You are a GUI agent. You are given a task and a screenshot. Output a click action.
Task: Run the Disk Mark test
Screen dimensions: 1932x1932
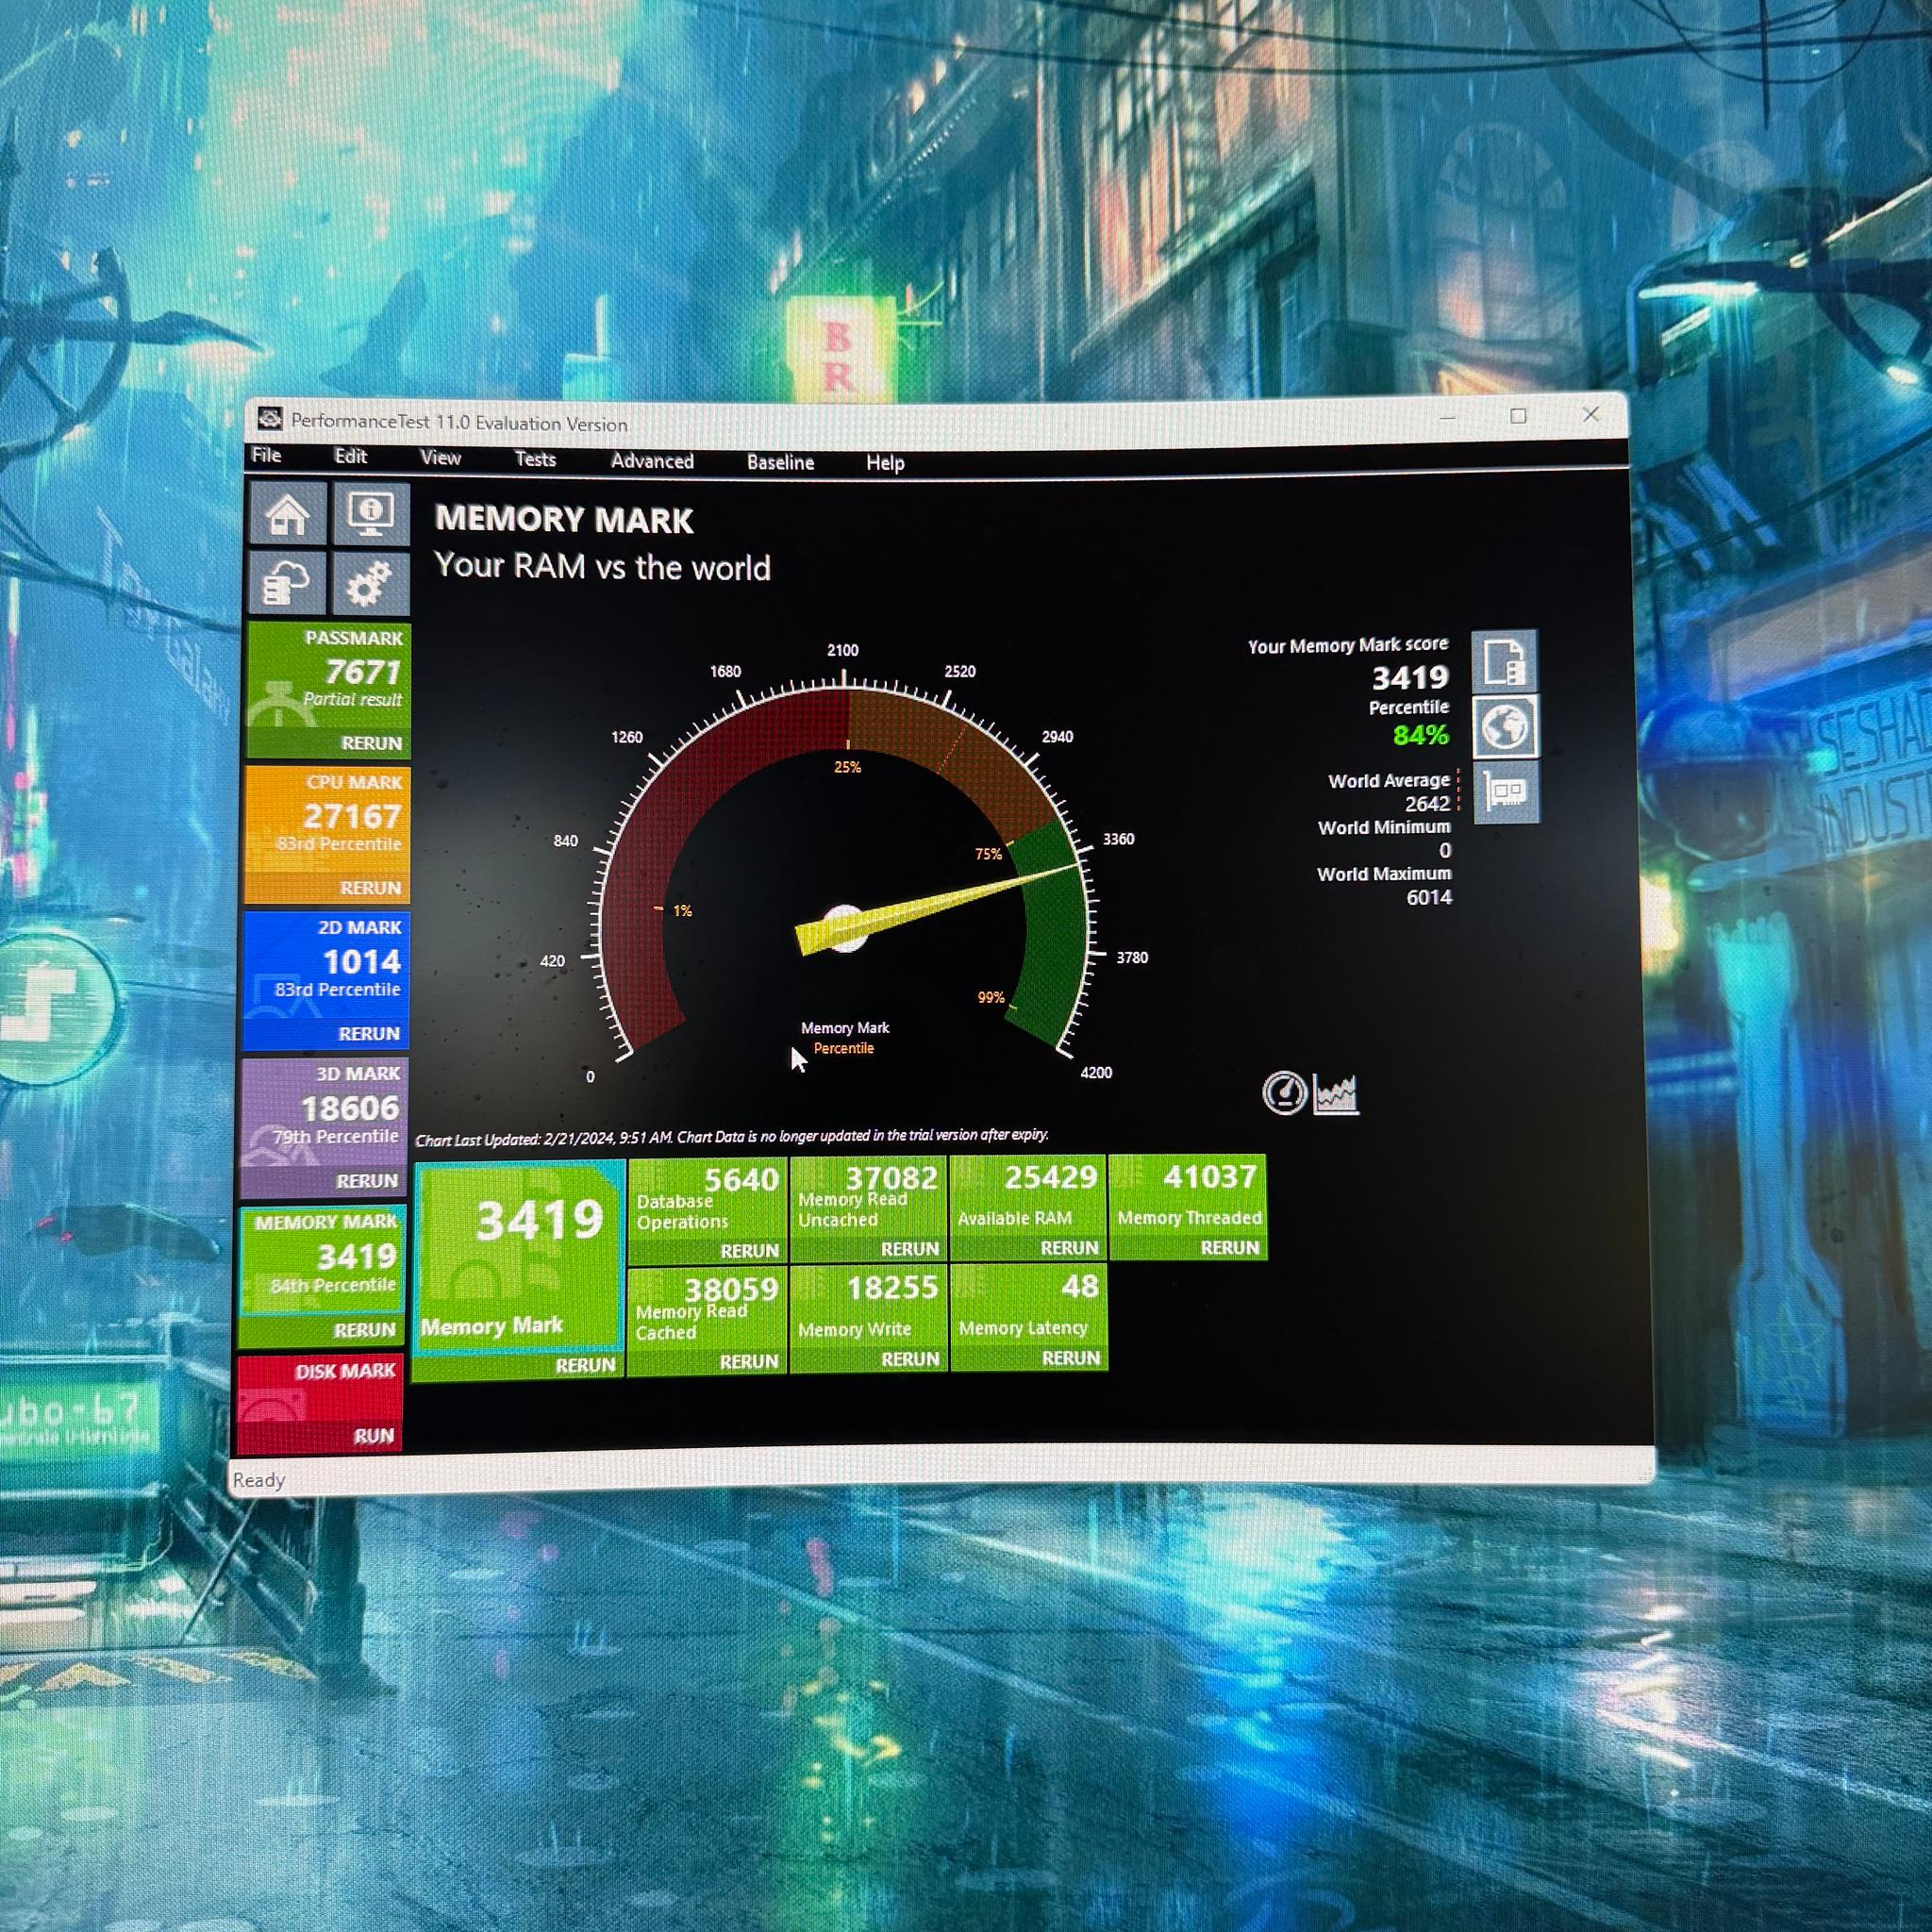[373, 1436]
